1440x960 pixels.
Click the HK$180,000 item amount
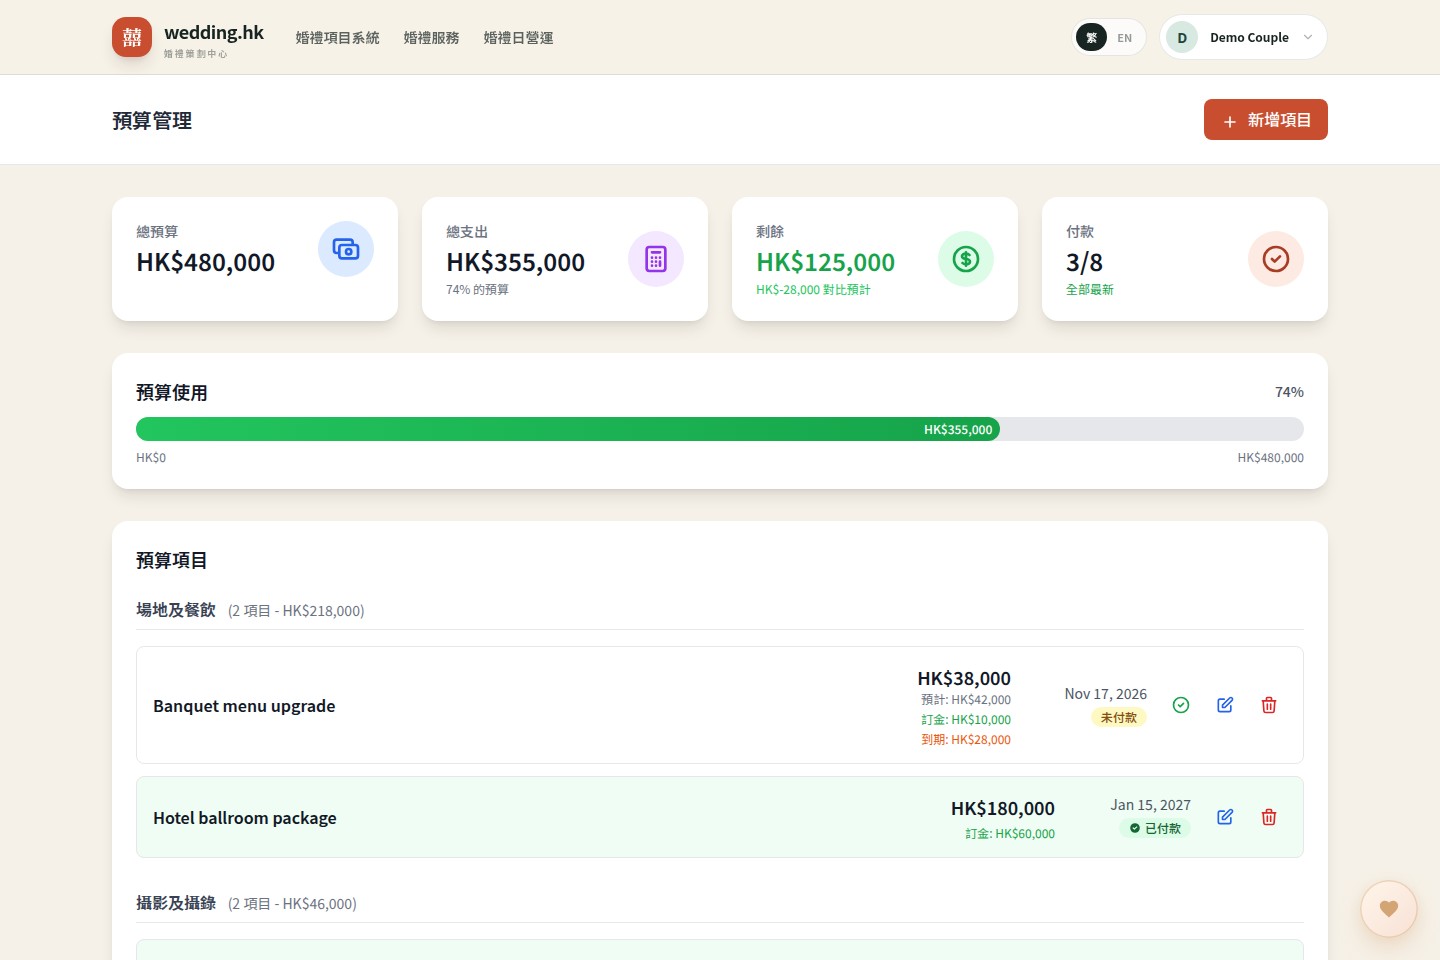tap(1003, 809)
